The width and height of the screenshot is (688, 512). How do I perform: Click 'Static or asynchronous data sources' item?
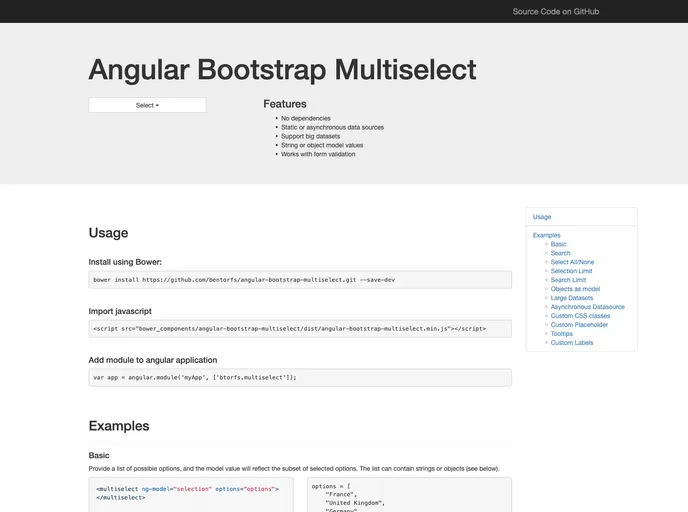point(332,127)
